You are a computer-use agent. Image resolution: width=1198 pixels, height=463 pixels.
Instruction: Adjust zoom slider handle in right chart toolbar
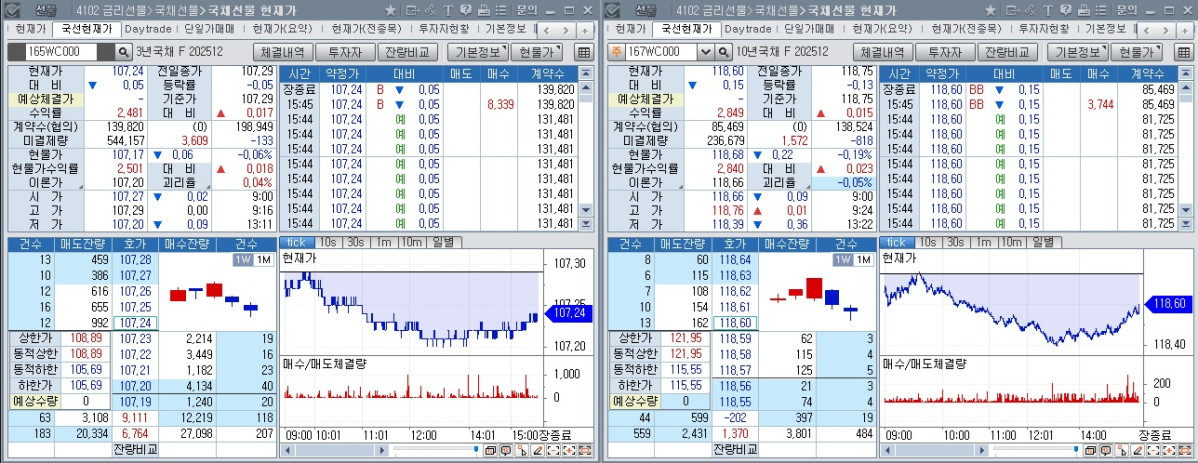pyautogui.click(x=1076, y=449)
